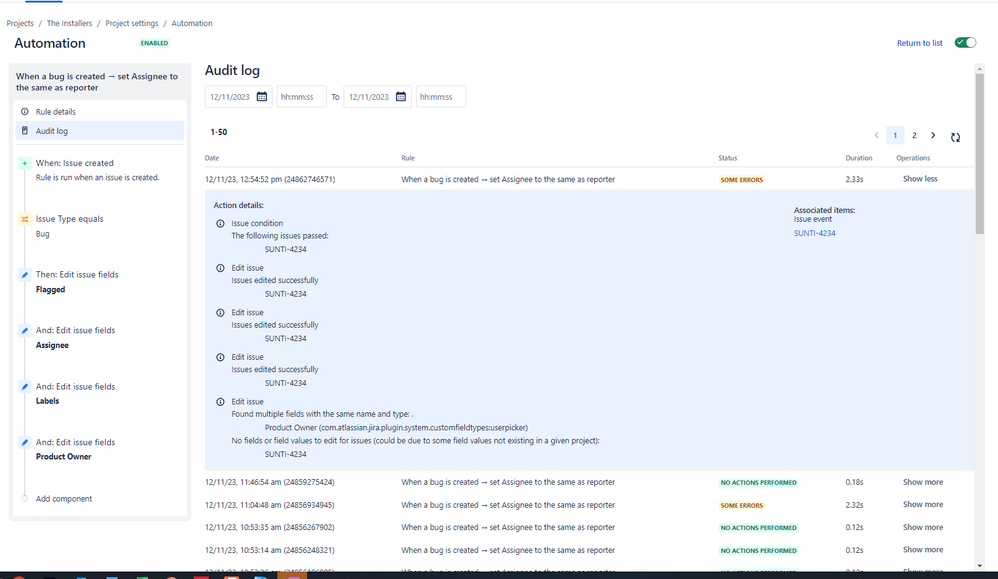
Task: Open the SUNTI-4234 associated issue link
Action: (x=814, y=233)
